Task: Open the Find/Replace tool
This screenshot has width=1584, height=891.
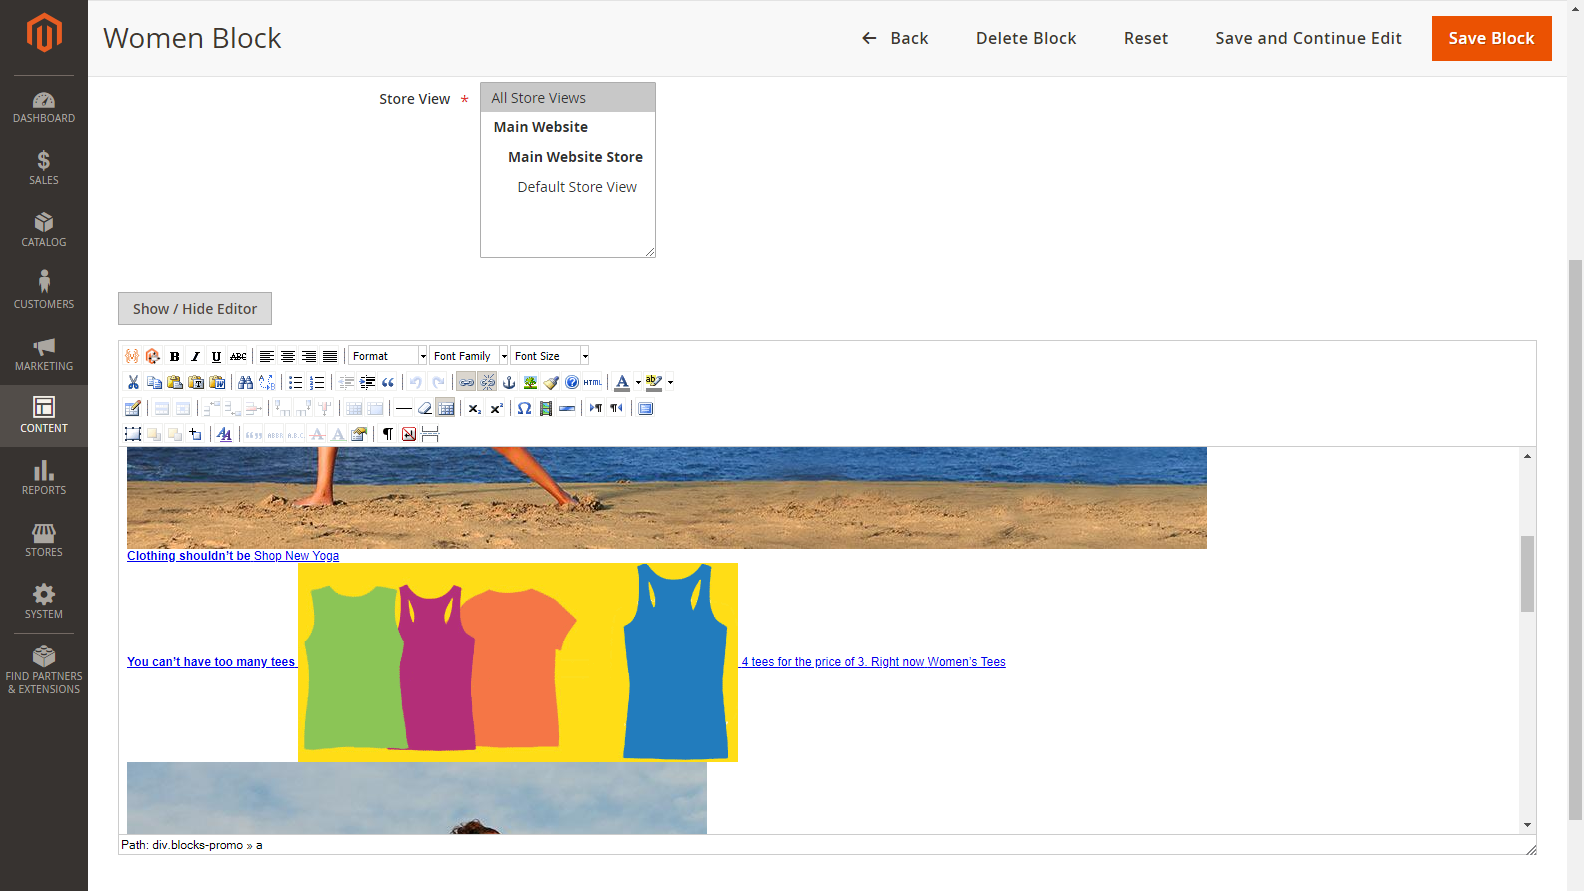Action: pos(267,382)
